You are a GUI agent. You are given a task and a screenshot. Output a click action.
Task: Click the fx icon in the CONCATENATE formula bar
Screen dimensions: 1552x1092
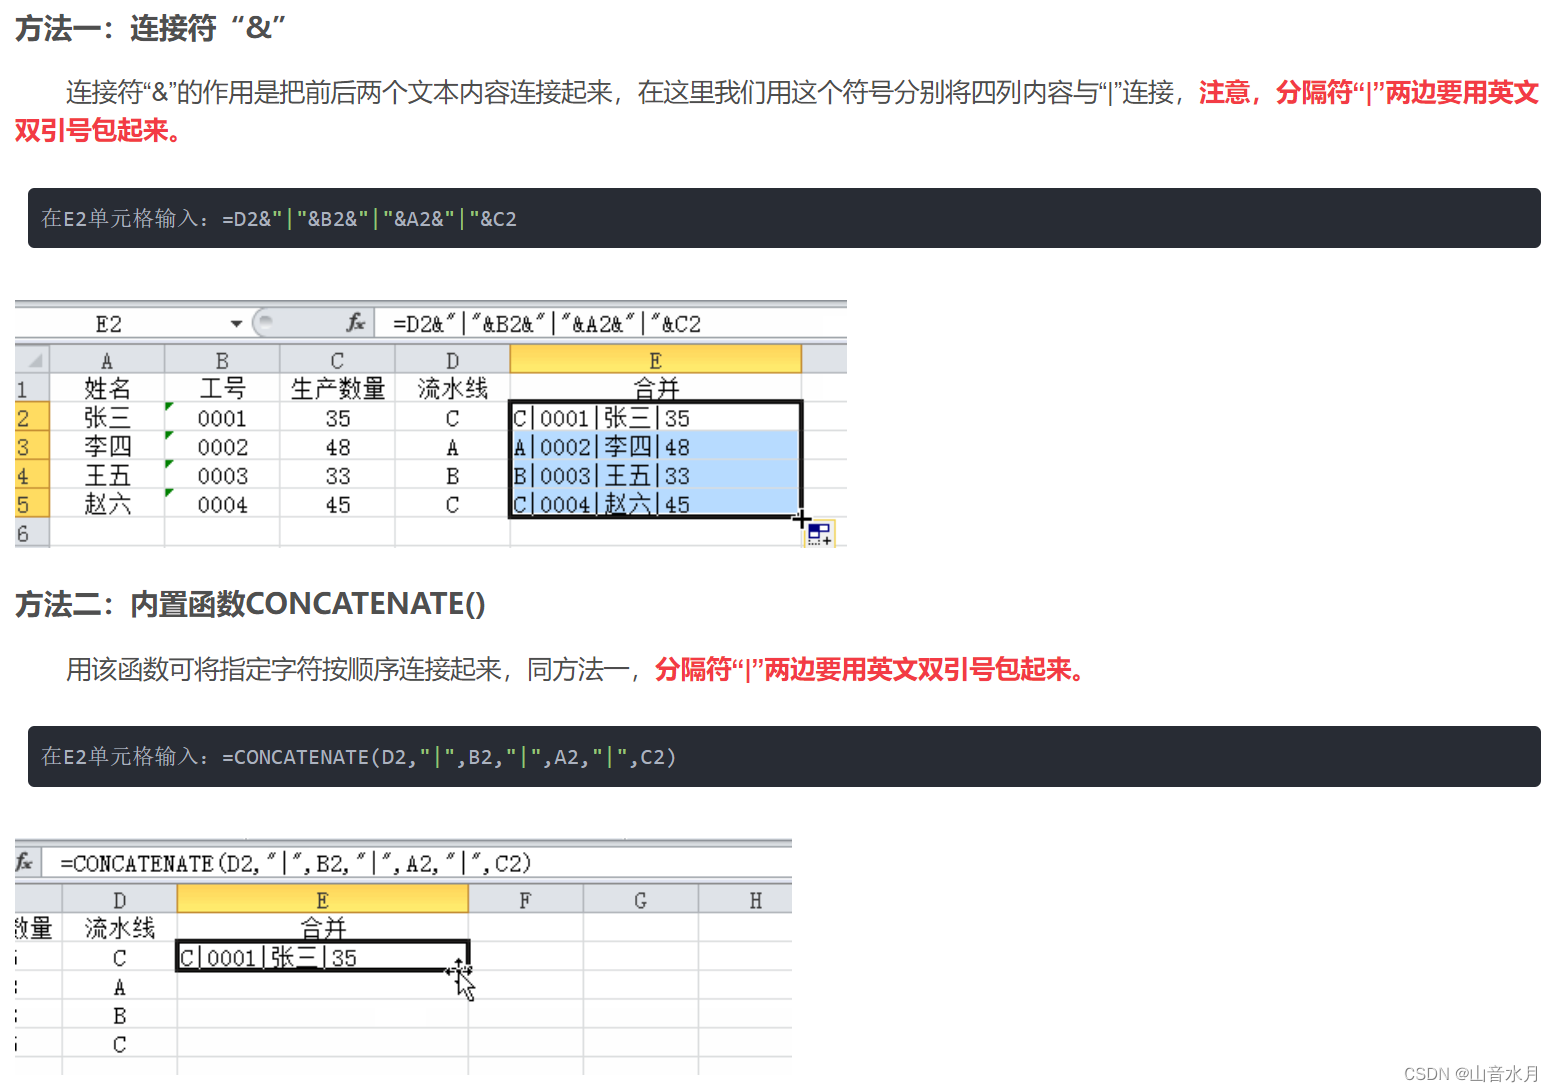(24, 862)
